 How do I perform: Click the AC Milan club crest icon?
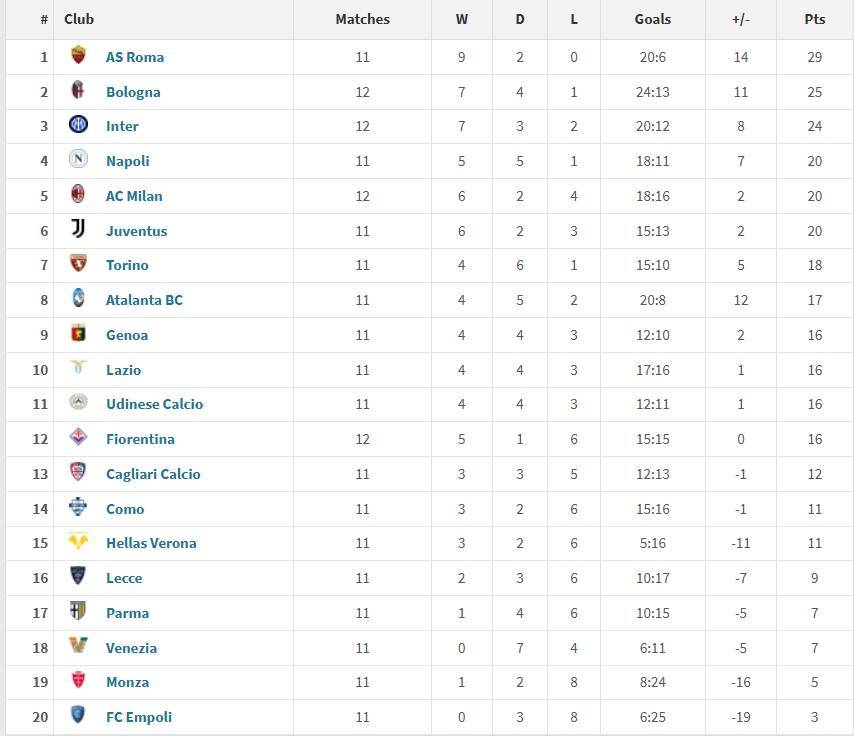point(78,195)
